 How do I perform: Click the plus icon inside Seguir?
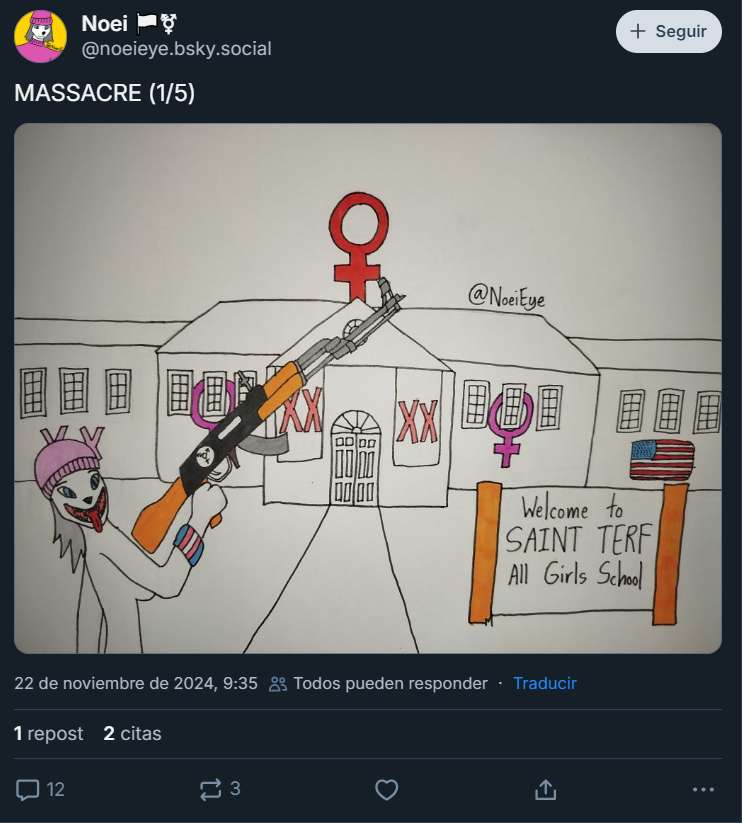(638, 31)
